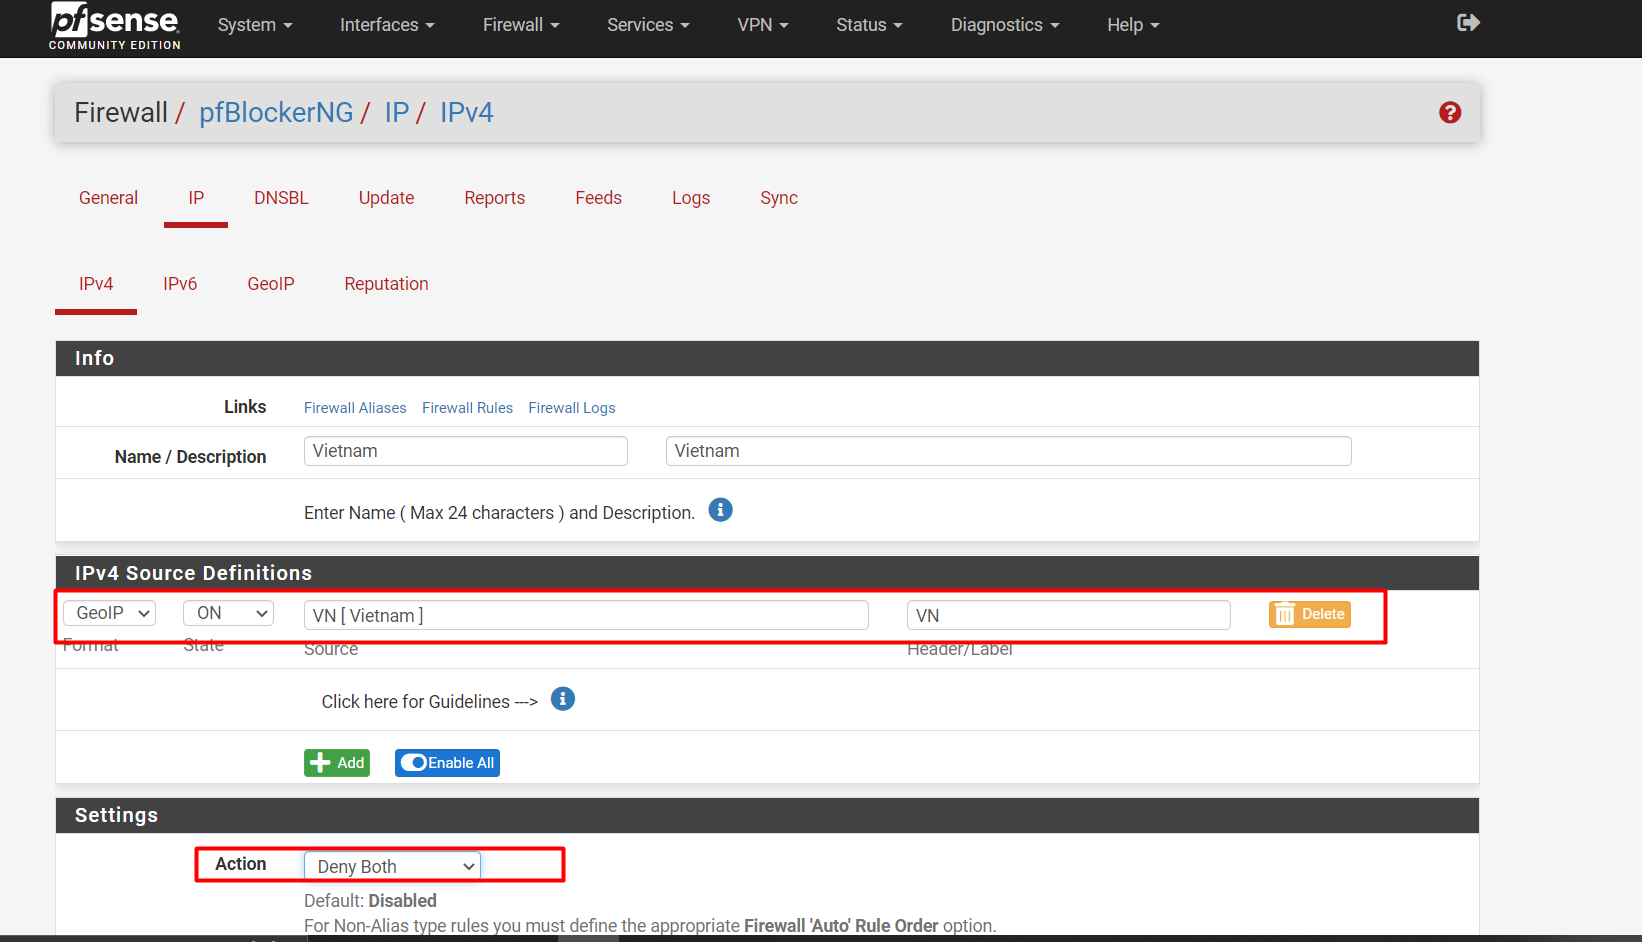Open the VPN menu

(x=763, y=25)
